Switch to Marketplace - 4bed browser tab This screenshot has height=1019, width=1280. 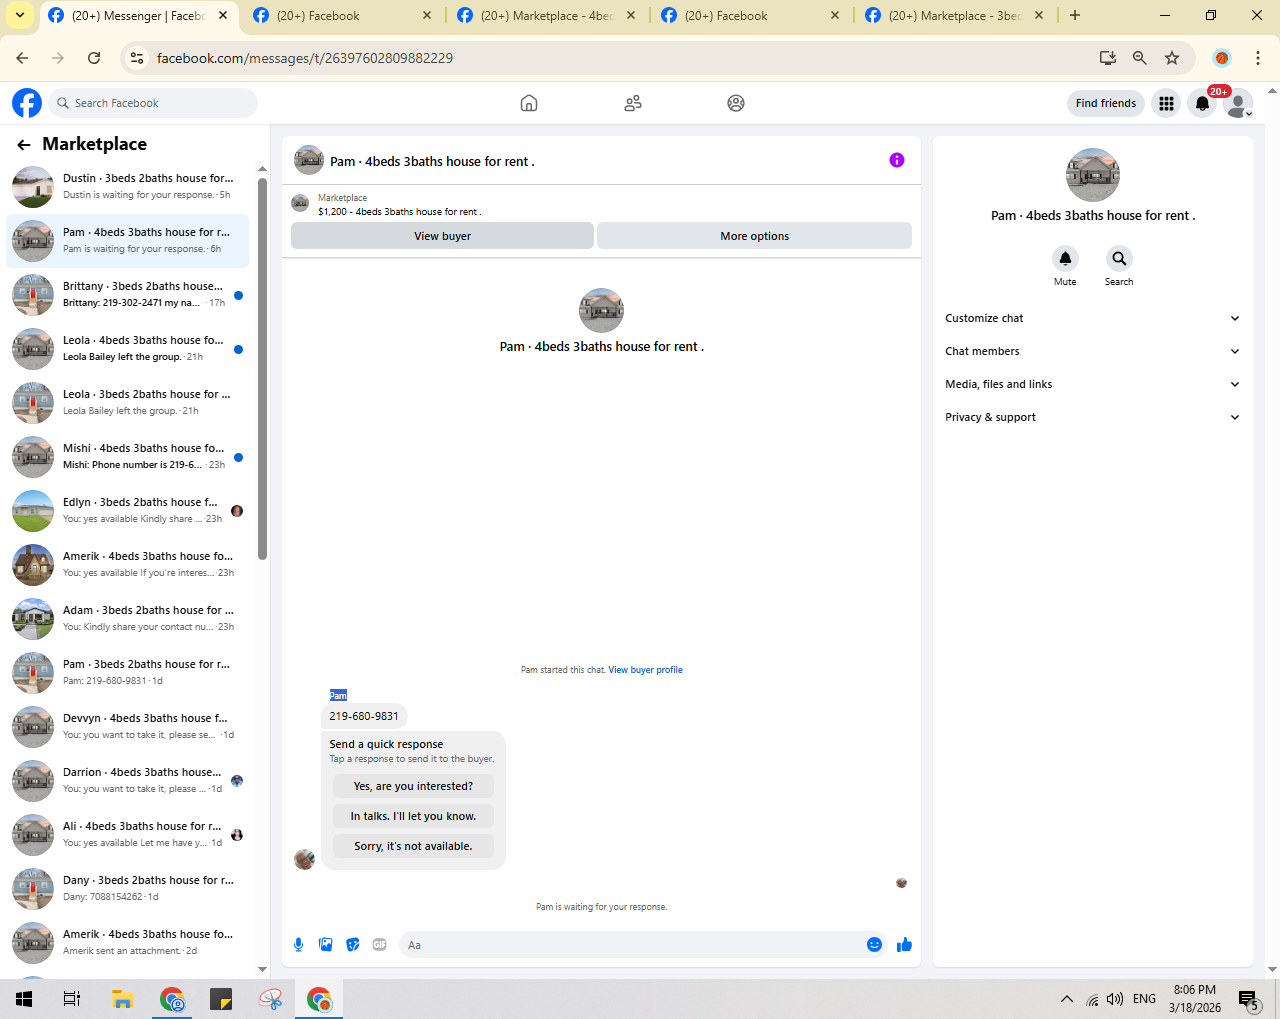point(547,16)
